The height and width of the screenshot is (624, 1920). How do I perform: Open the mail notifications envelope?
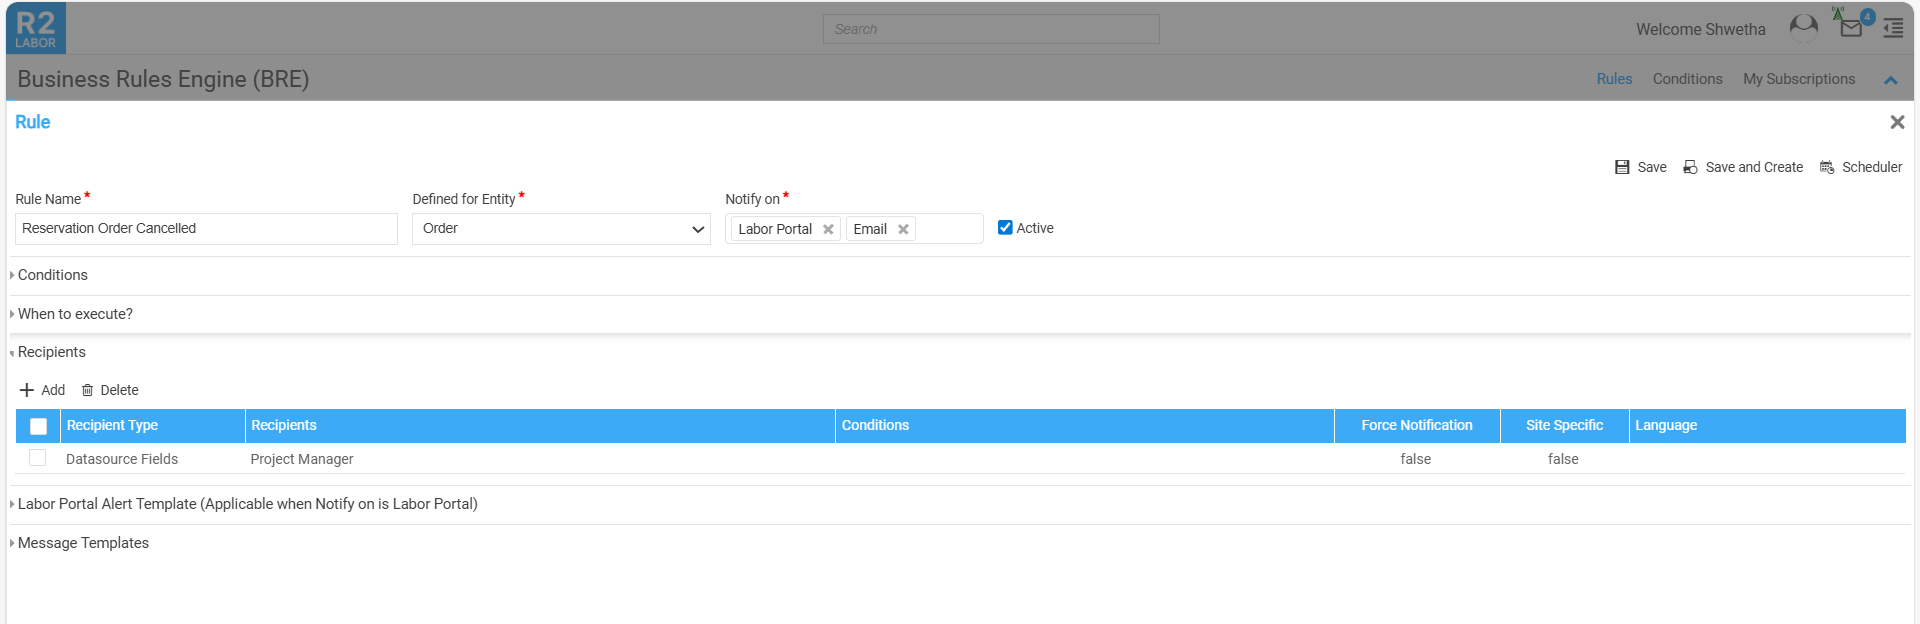1851,27
